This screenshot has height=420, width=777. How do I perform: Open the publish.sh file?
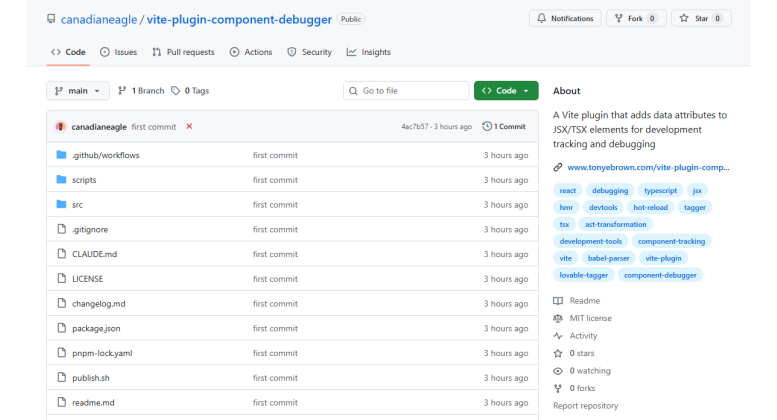tap(91, 378)
